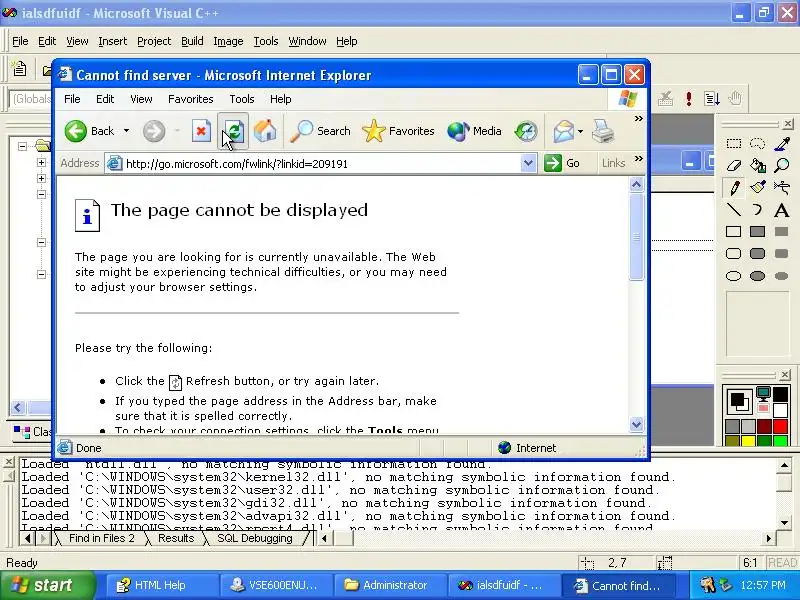
Task: Open the Mail button dropdown arrow
Action: point(581,131)
